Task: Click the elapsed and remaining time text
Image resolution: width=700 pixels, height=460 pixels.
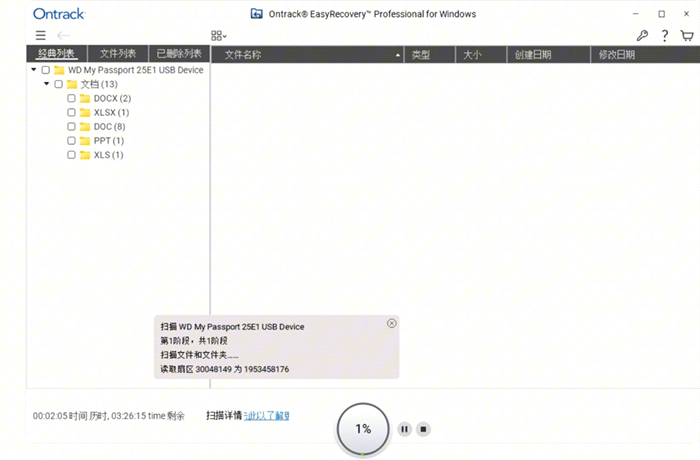Action: (108, 416)
